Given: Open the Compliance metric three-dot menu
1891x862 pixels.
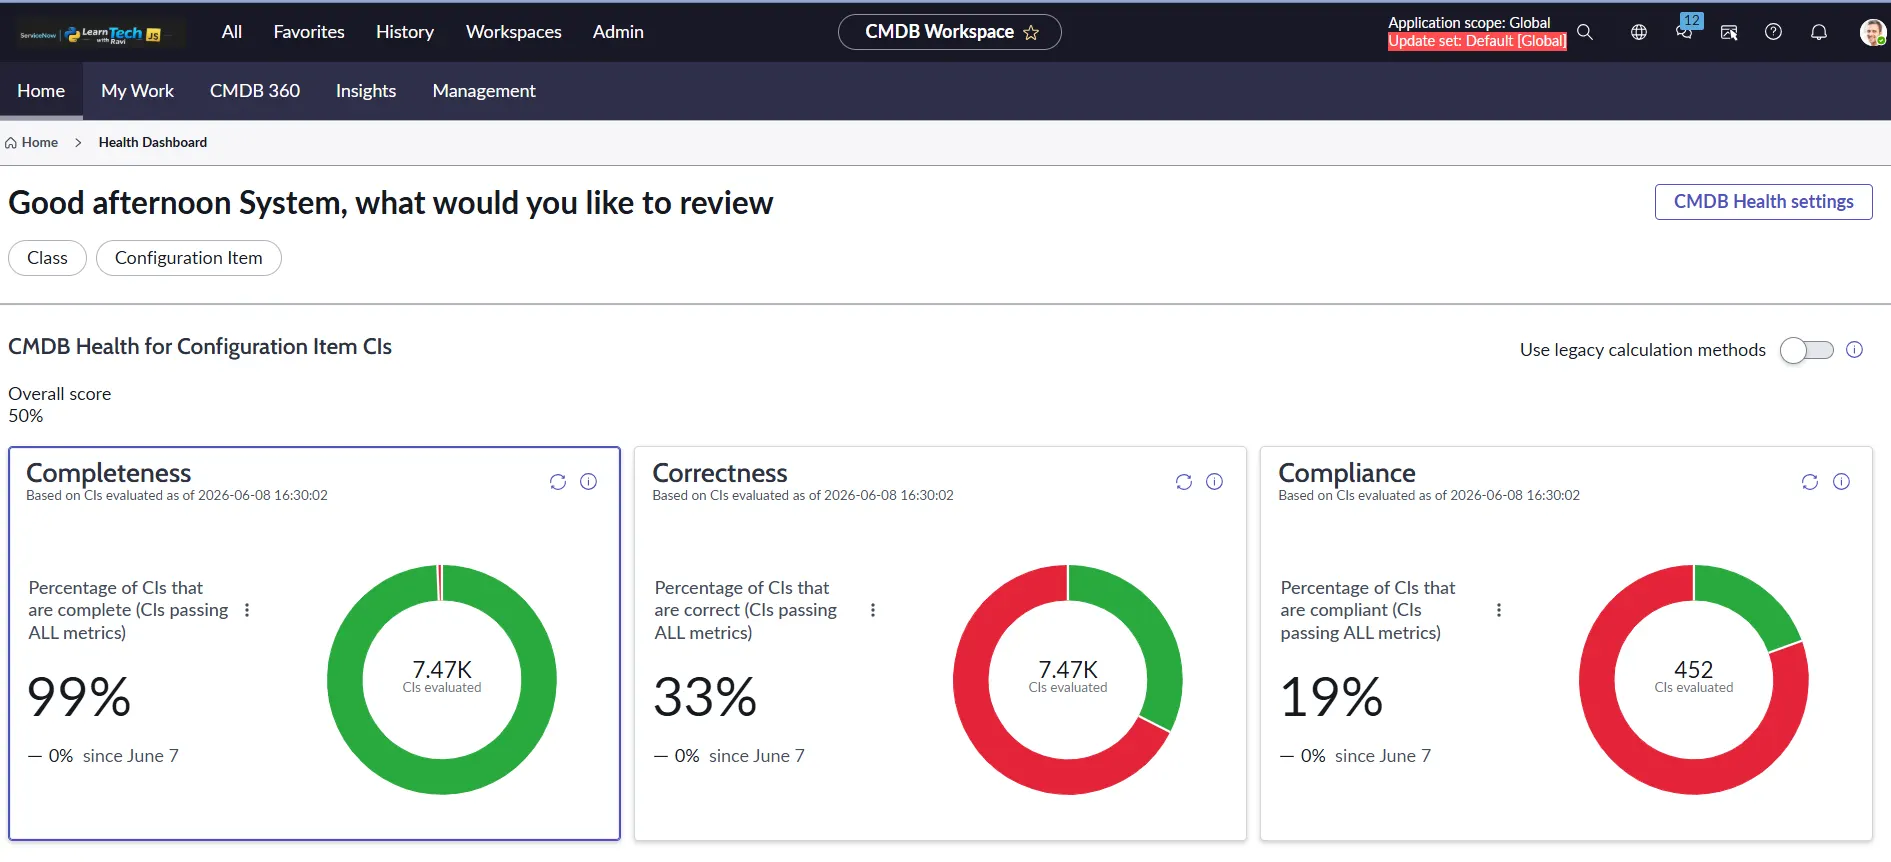Looking at the screenshot, I should coord(1499,610).
